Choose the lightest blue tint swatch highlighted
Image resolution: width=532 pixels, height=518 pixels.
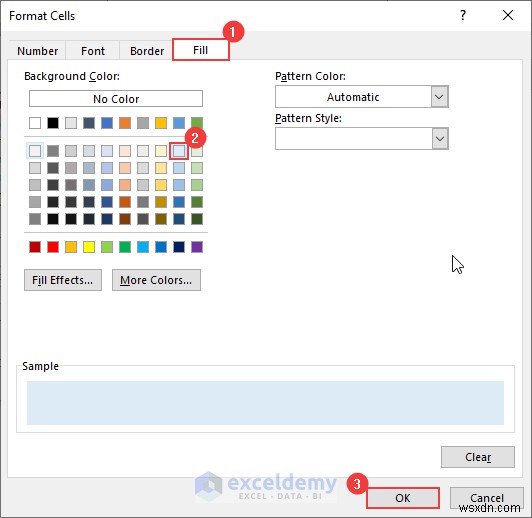(x=179, y=151)
